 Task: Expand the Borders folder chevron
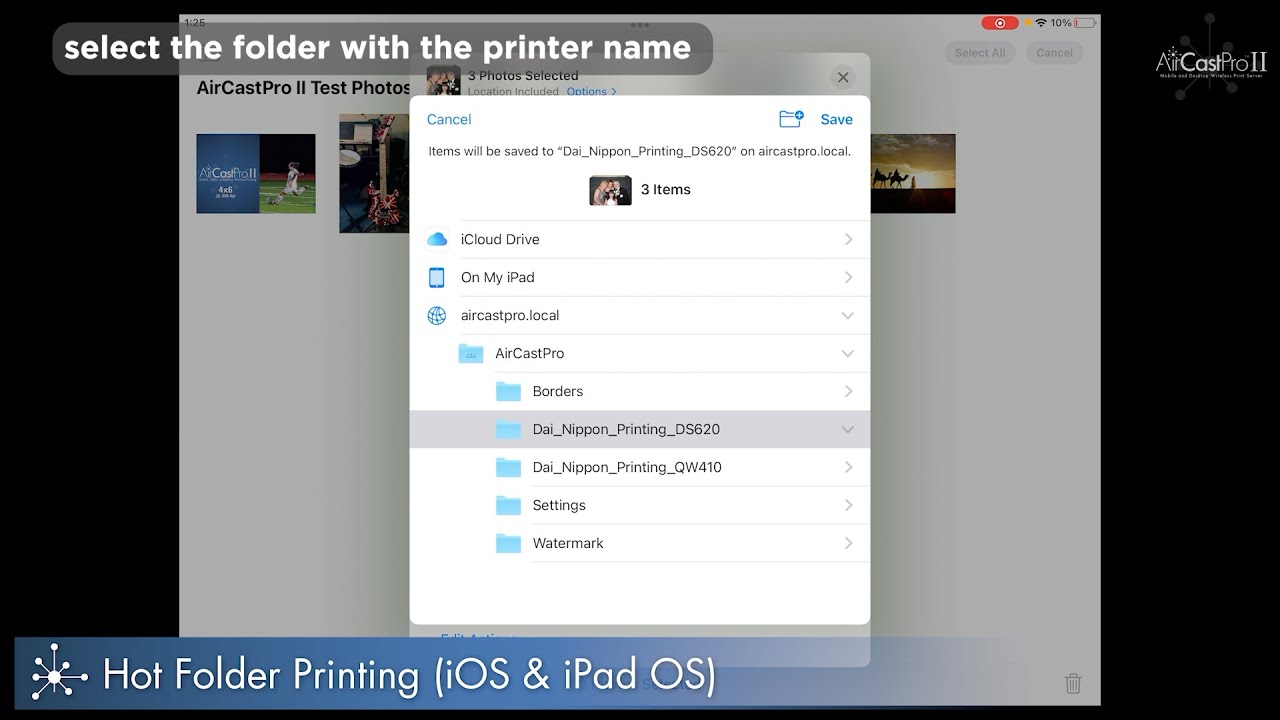click(848, 391)
